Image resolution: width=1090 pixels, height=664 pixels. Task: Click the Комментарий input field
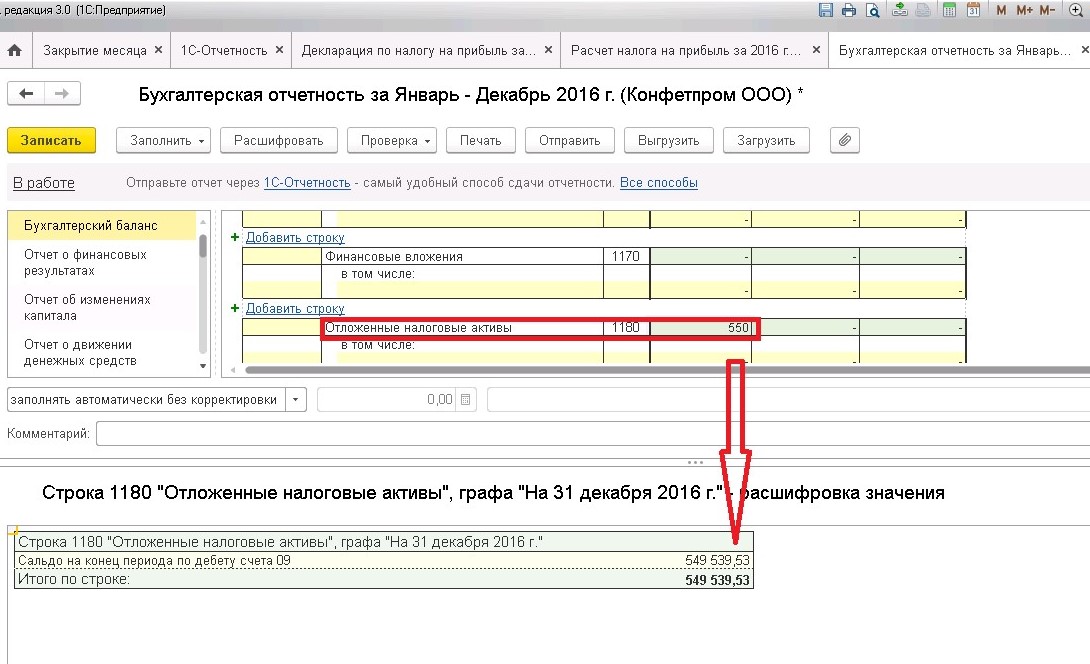coord(593,433)
